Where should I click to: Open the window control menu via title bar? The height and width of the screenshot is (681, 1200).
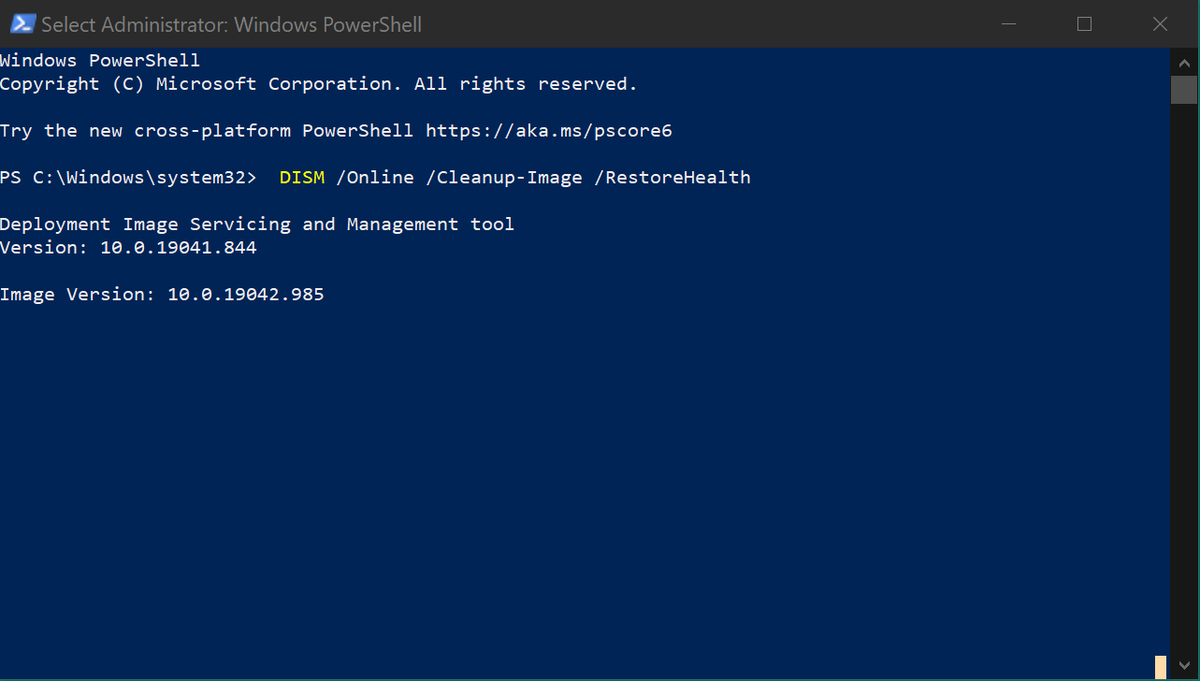(x=22, y=23)
